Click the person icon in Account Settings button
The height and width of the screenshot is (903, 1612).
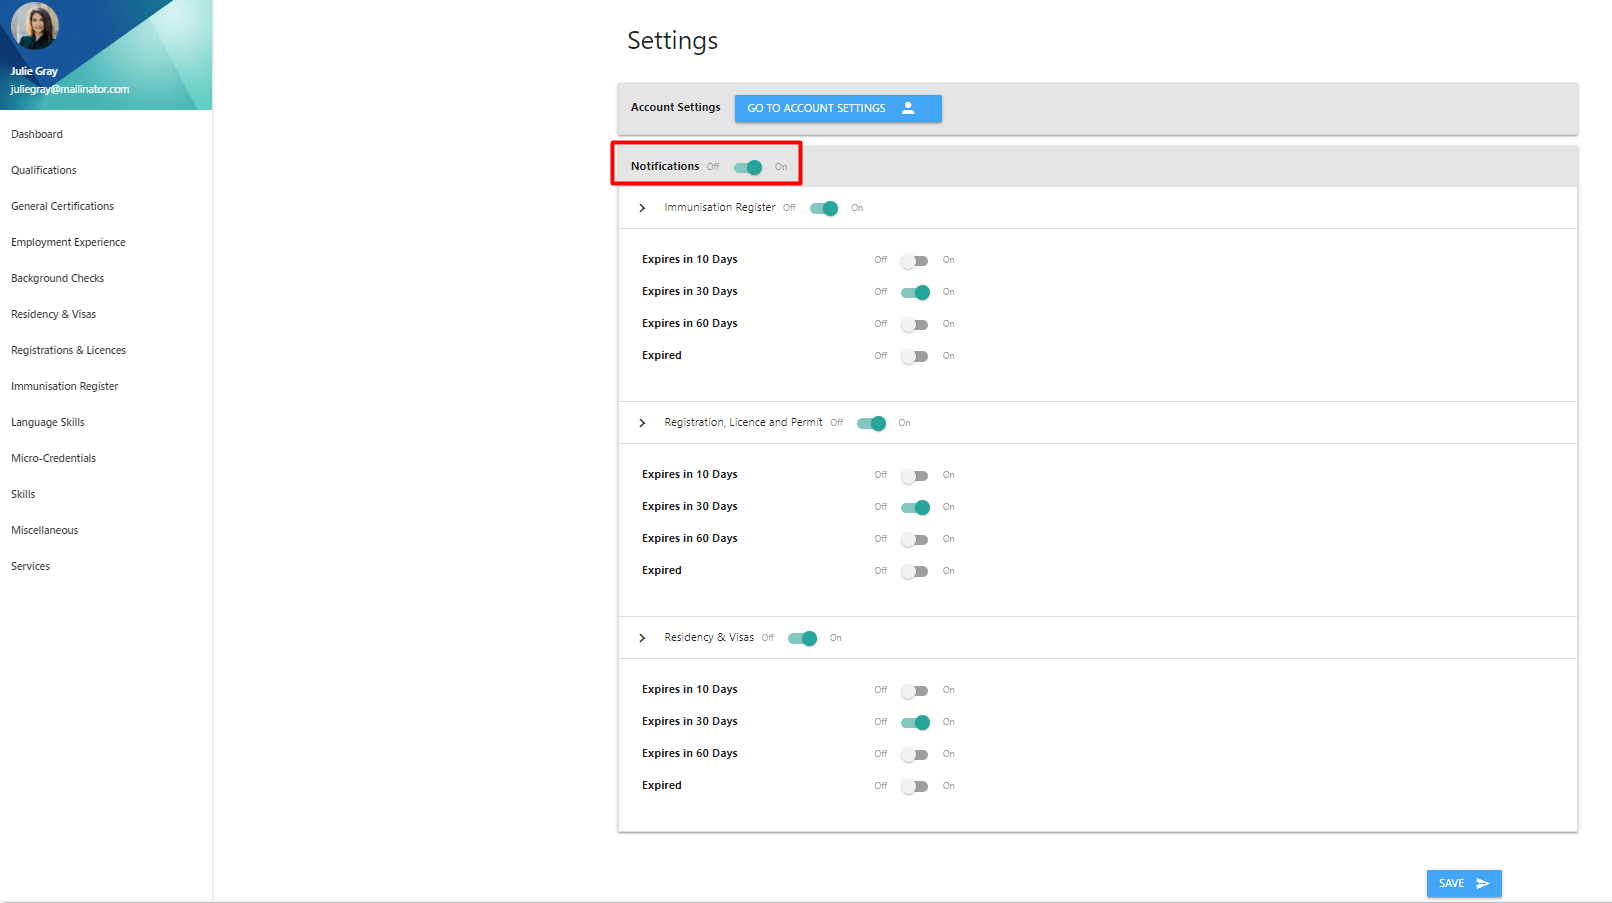908,108
